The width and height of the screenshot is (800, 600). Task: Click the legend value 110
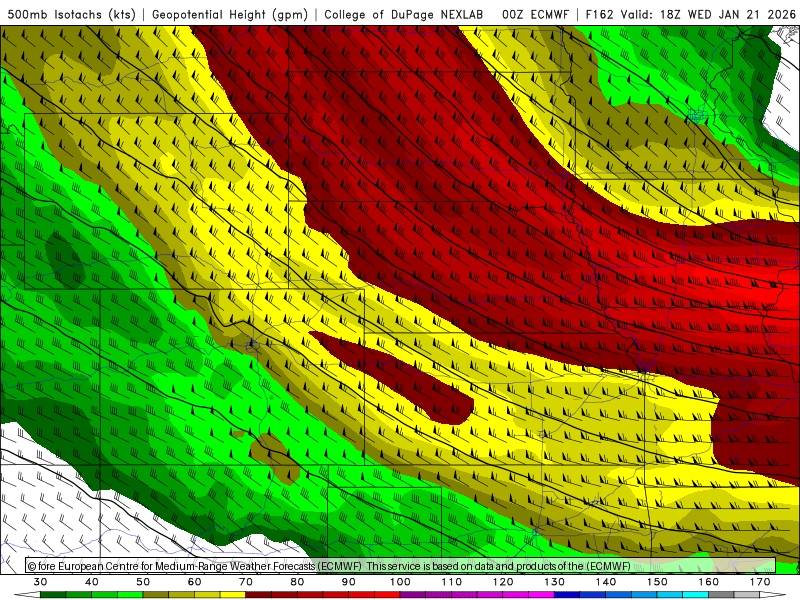pyautogui.click(x=452, y=582)
